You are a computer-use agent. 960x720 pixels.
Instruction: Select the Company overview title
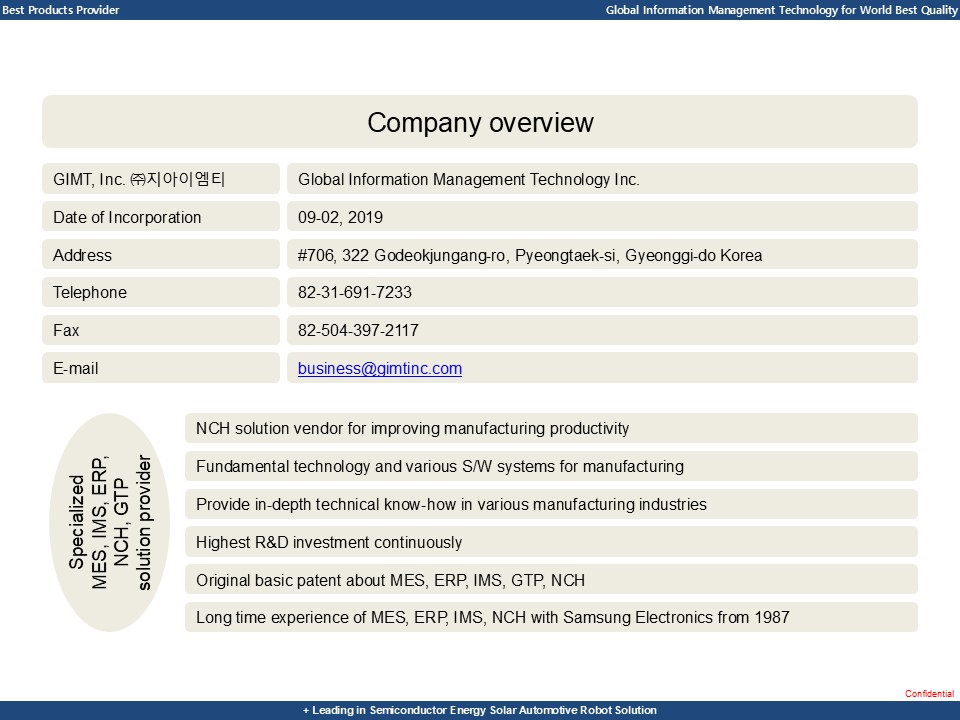[x=480, y=122]
